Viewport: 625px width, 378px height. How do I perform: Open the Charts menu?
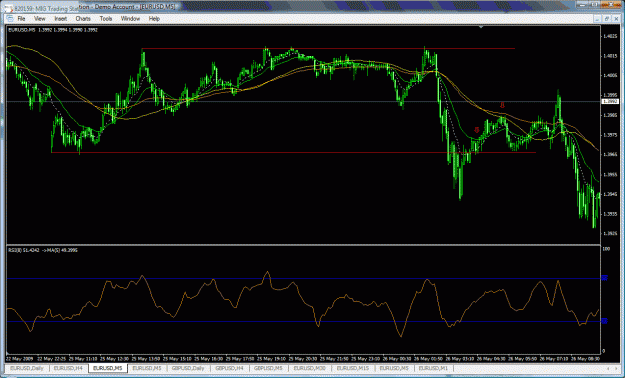click(x=83, y=19)
